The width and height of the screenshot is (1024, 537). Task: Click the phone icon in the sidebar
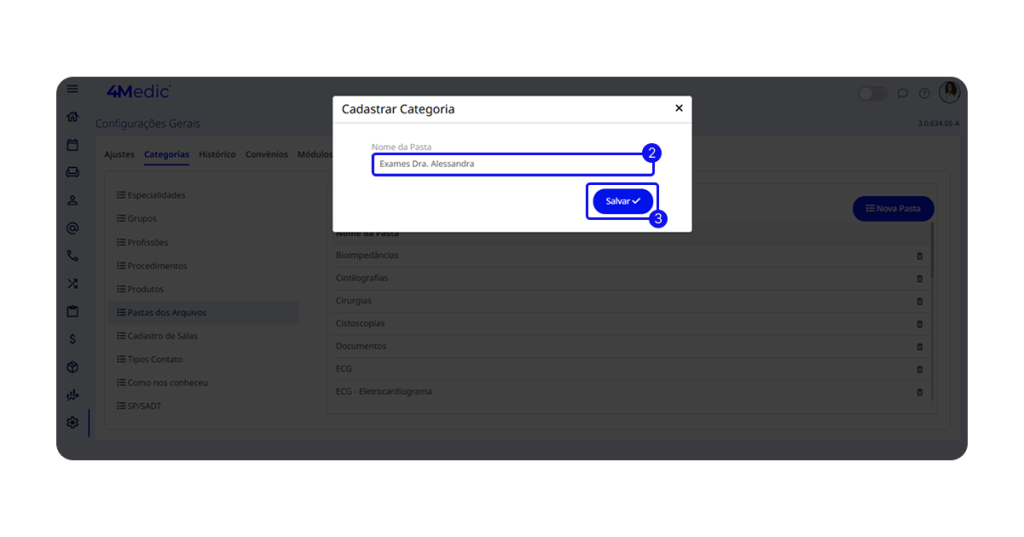(72, 256)
